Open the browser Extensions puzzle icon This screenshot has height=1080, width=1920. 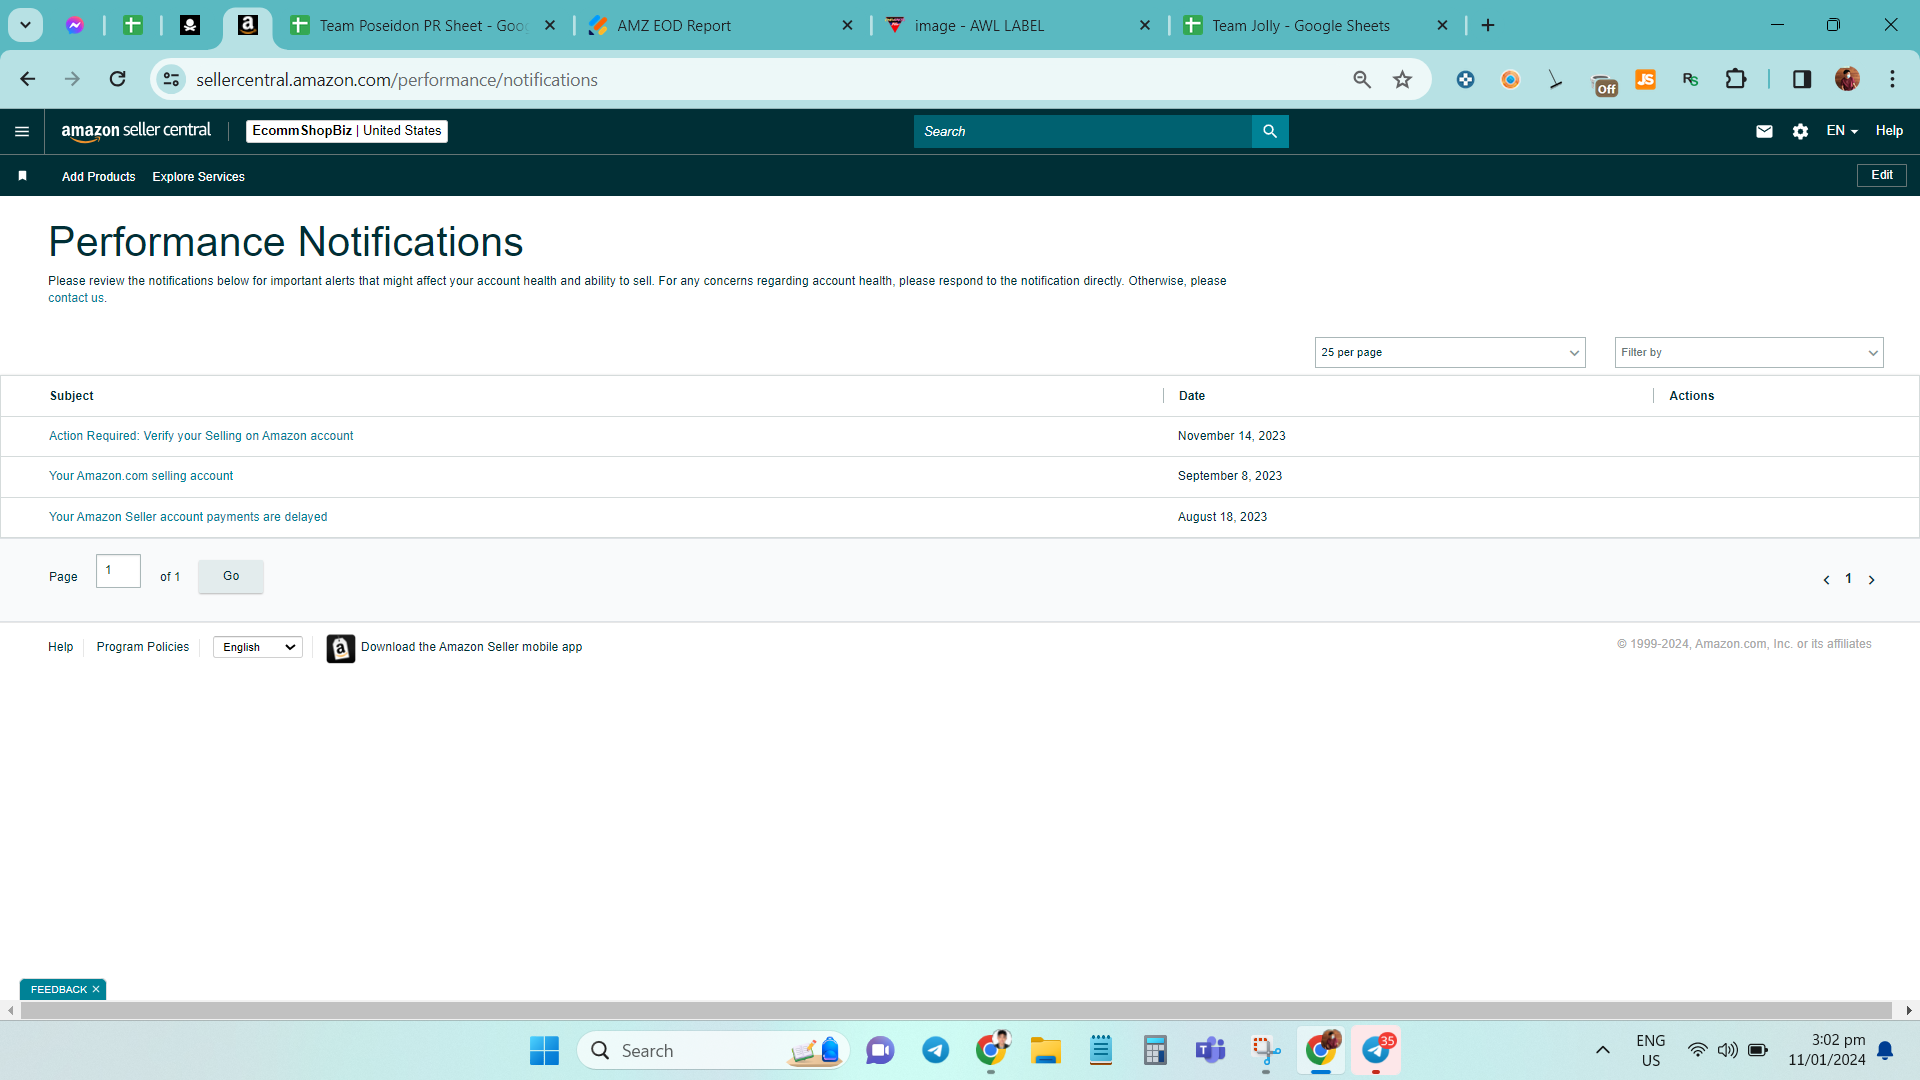click(1736, 79)
